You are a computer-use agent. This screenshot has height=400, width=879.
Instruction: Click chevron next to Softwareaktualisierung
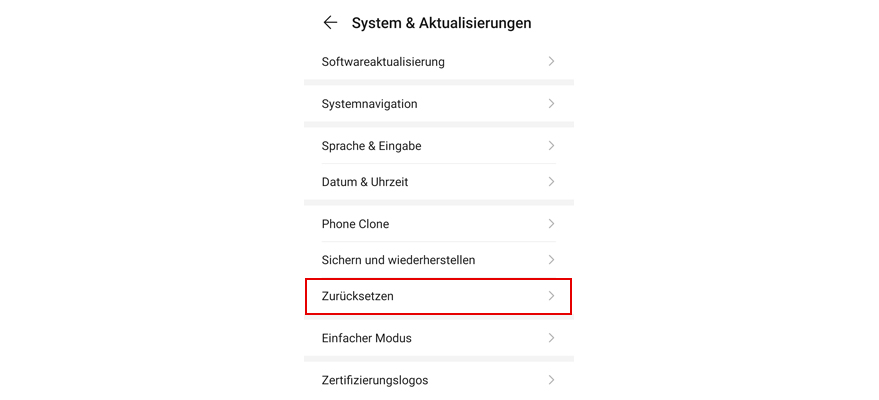(x=551, y=62)
